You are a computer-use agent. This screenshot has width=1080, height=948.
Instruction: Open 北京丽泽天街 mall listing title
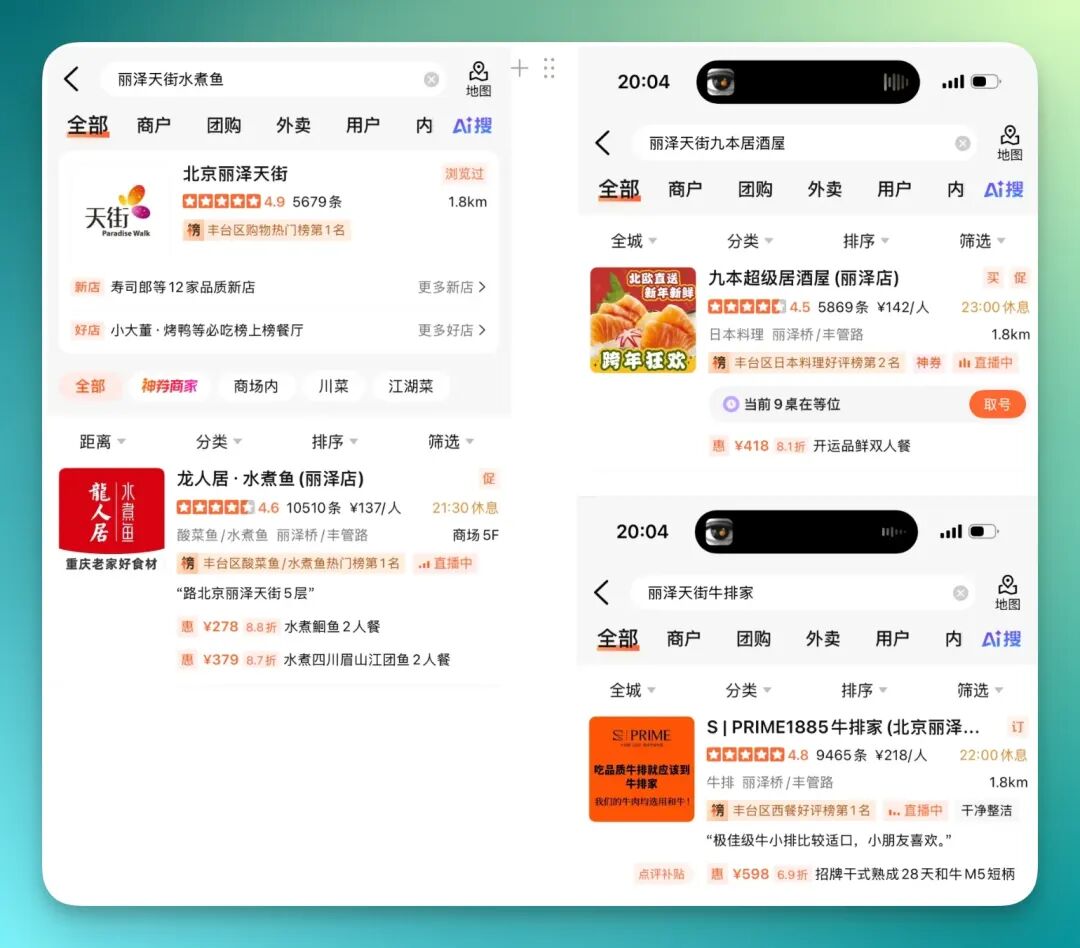click(x=236, y=174)
